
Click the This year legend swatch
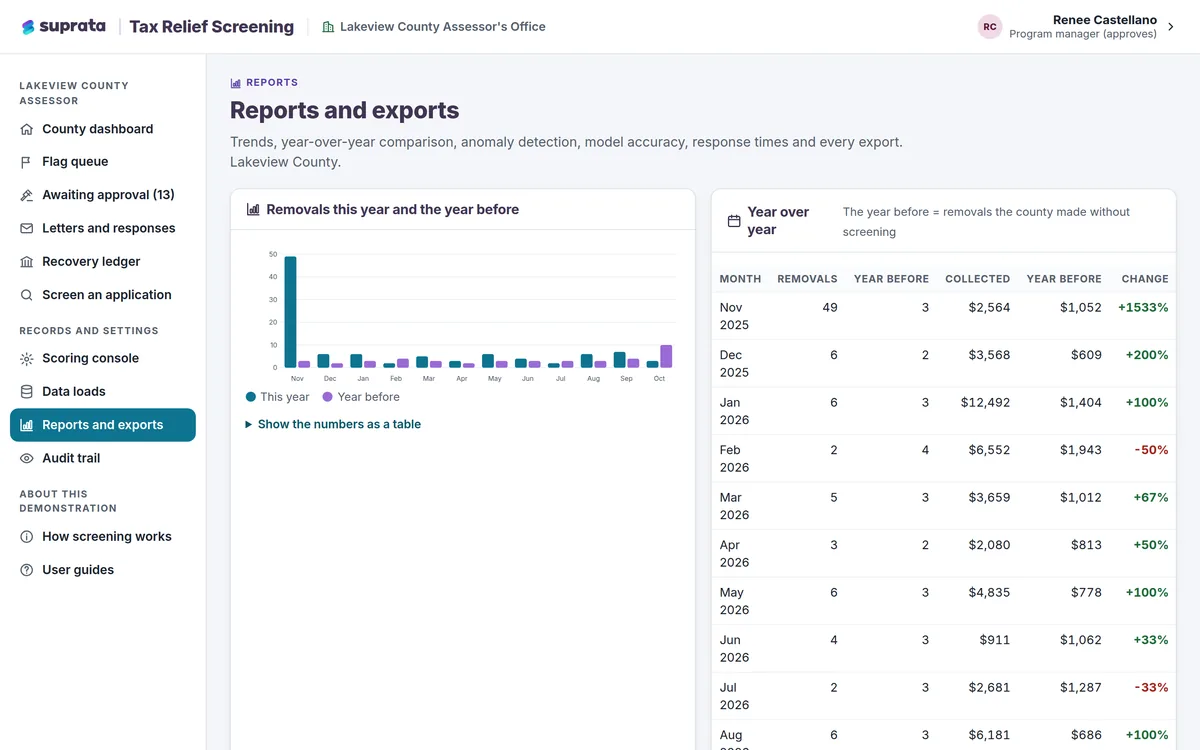point(251,397)
